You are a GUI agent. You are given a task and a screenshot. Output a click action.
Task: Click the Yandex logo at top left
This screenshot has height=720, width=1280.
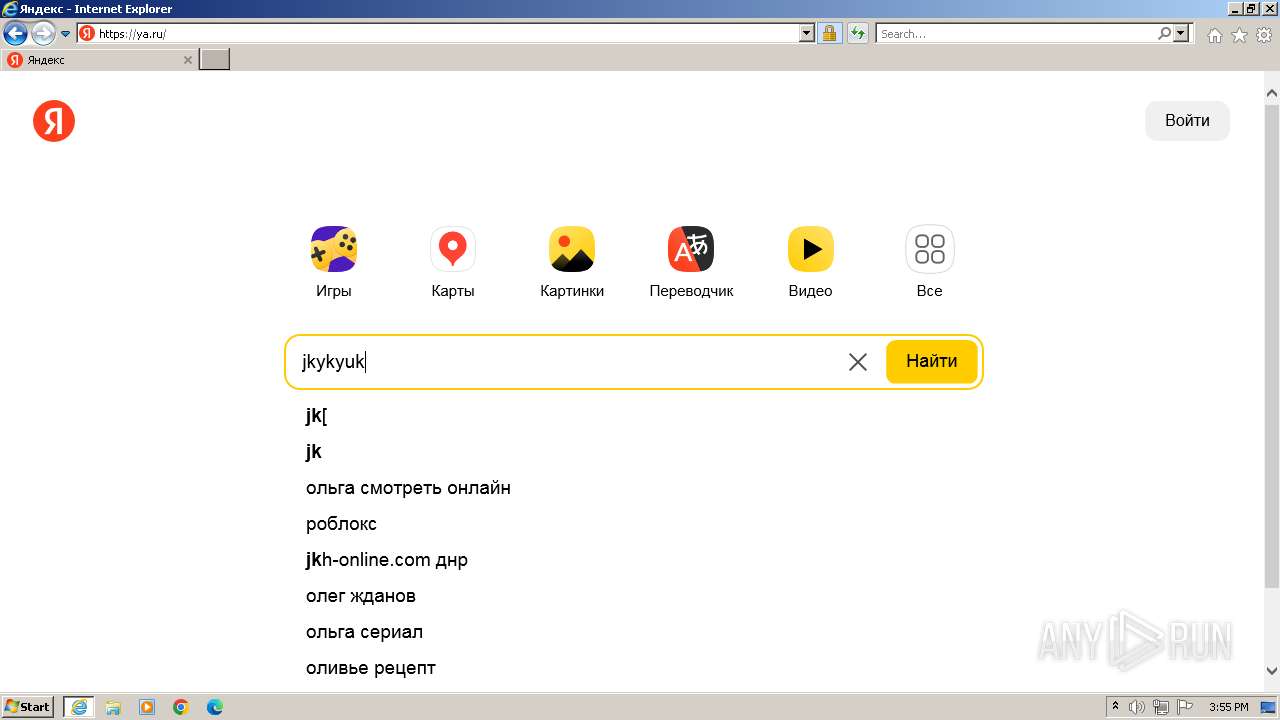54,121
